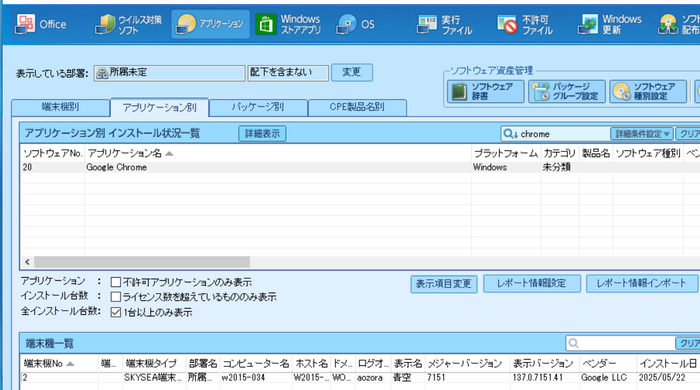This screenshot has width=700, height=390.
Task: Open the OS view
Action: [356, 24]
